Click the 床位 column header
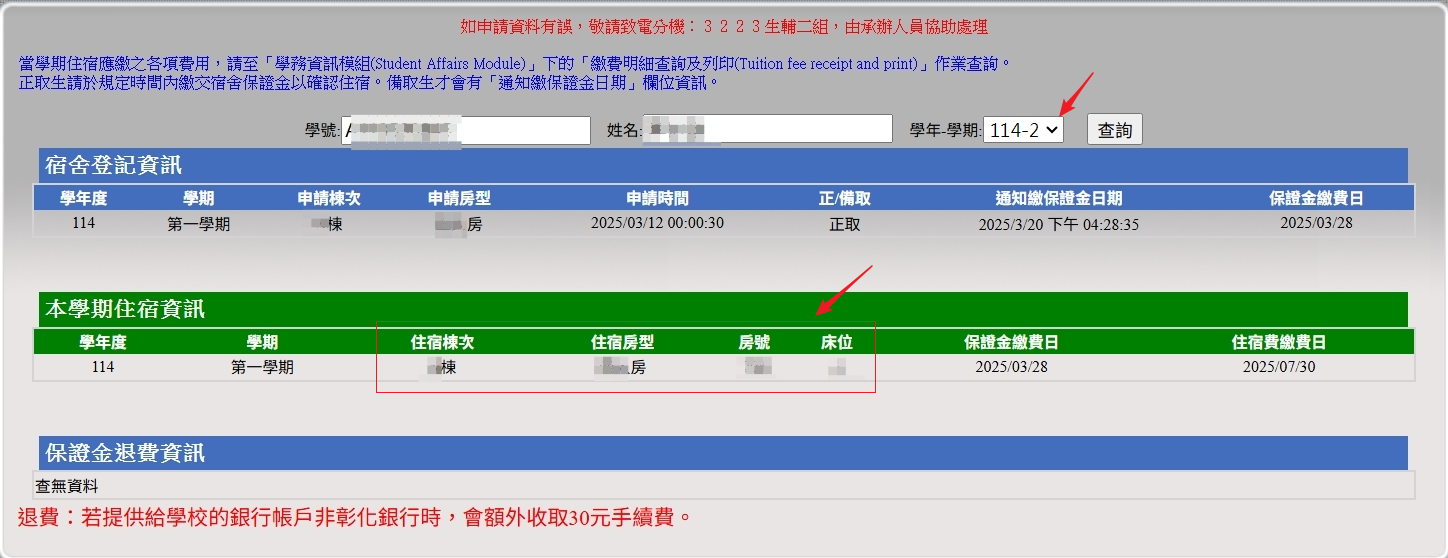This screenshot has height=558, width=1448. click(x=836, y=342)
